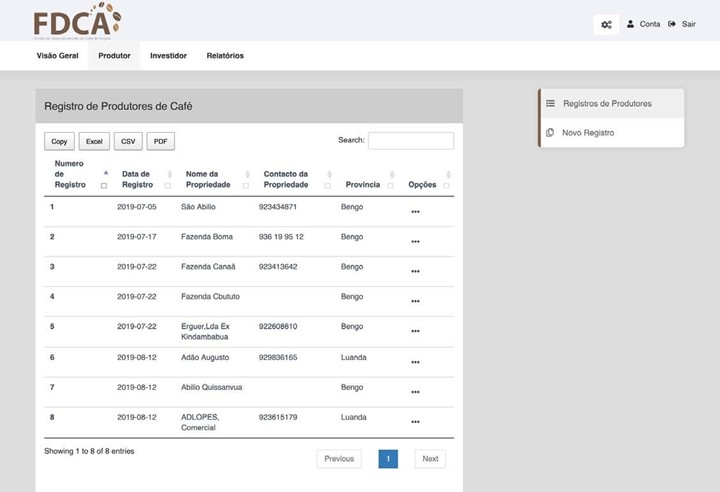Viewport: 720px width, 492px height.
Task: Sort by Numero de Registro arrow
Action: click(105, 173)
